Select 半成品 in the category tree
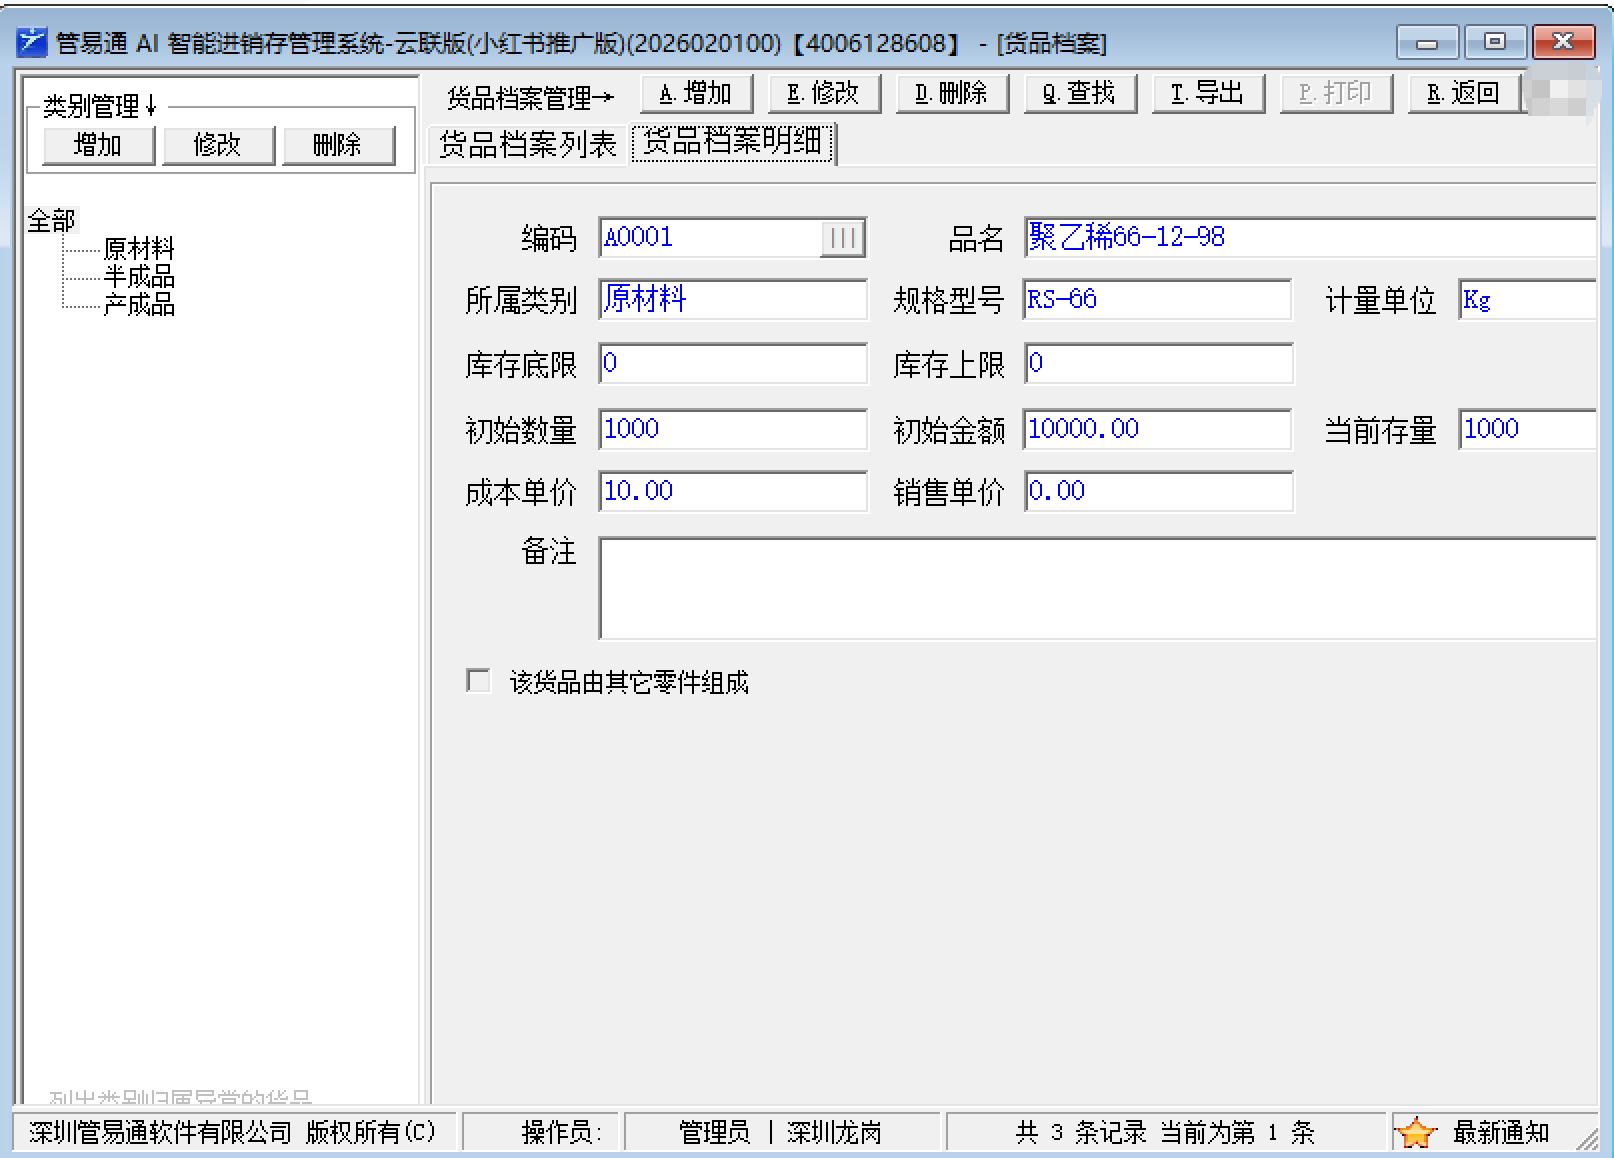Screen dimensions: 1614x1158 pyautogui.click(x=139, y=276)
